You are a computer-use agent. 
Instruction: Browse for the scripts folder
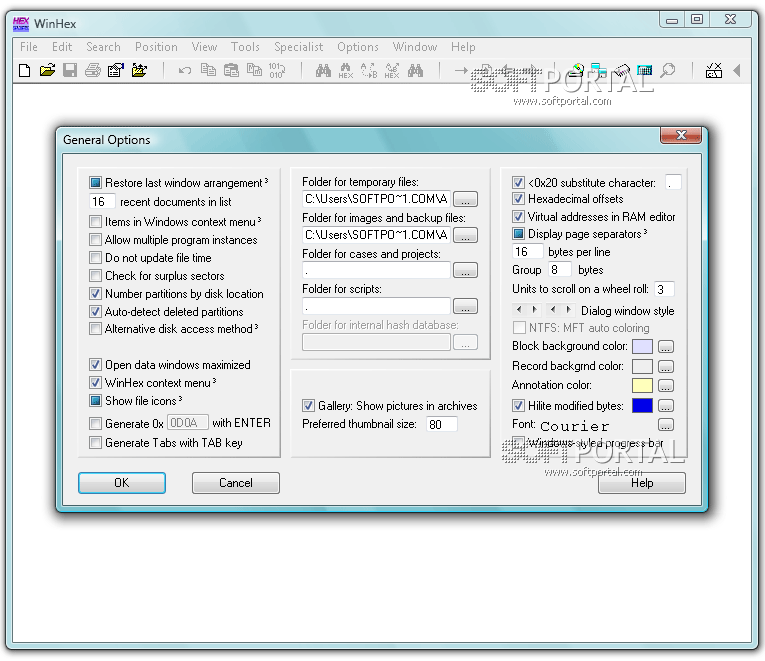[x=465, y=306]
